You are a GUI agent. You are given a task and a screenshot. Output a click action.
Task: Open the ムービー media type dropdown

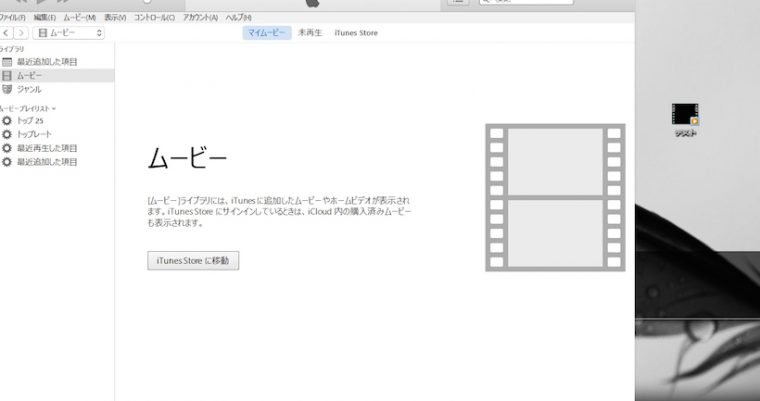click(x=68, y=33)
